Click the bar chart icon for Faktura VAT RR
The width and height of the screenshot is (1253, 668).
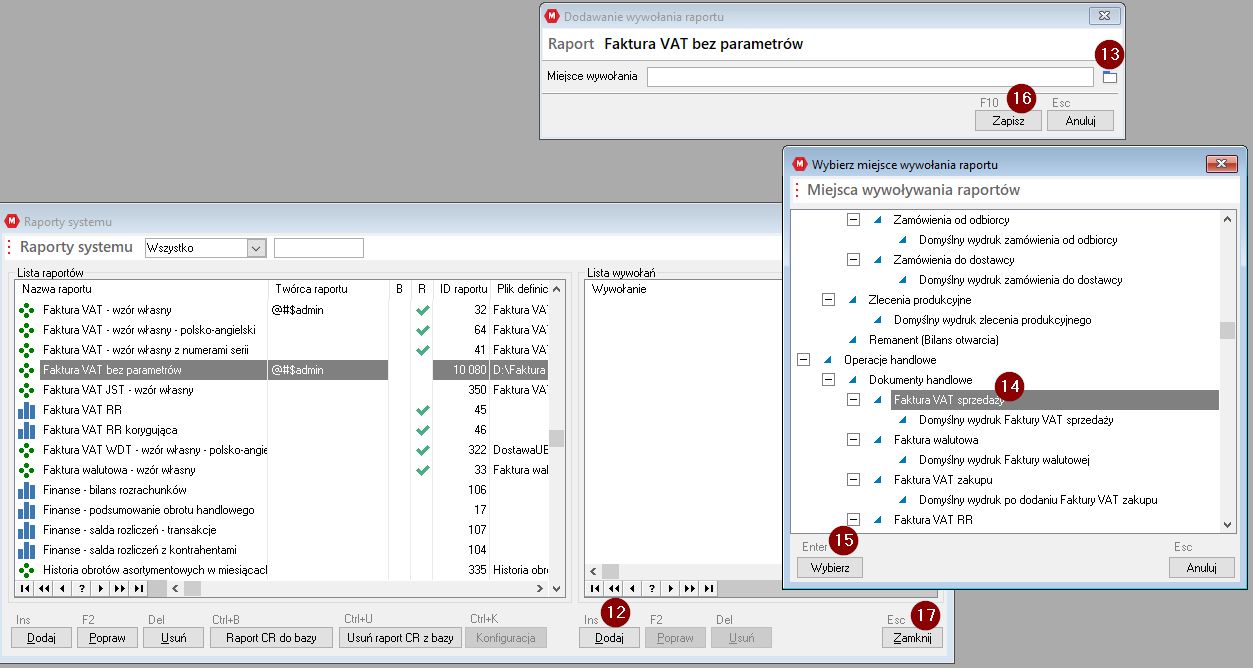27,410
